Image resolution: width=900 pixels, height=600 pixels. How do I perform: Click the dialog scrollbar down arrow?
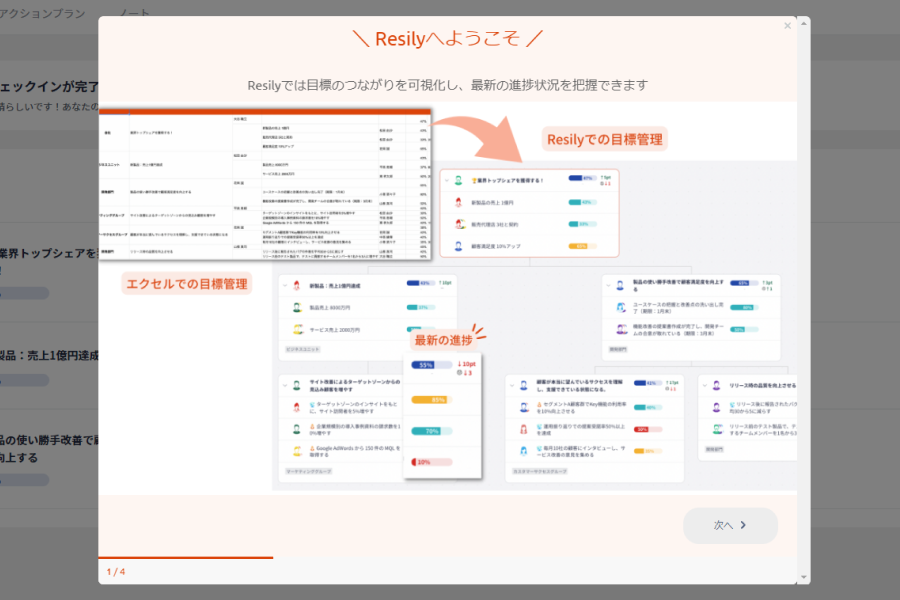(x=804, y=577)
